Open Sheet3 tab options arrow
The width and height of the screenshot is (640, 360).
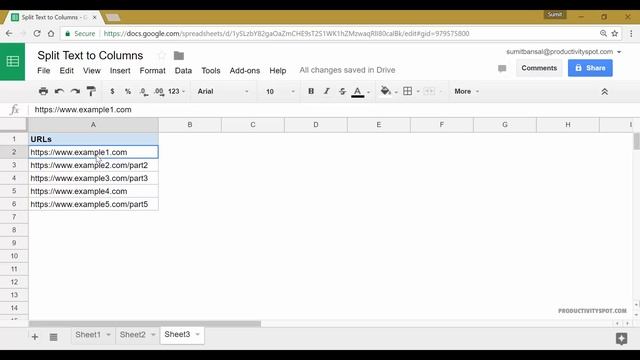[198, 334]
